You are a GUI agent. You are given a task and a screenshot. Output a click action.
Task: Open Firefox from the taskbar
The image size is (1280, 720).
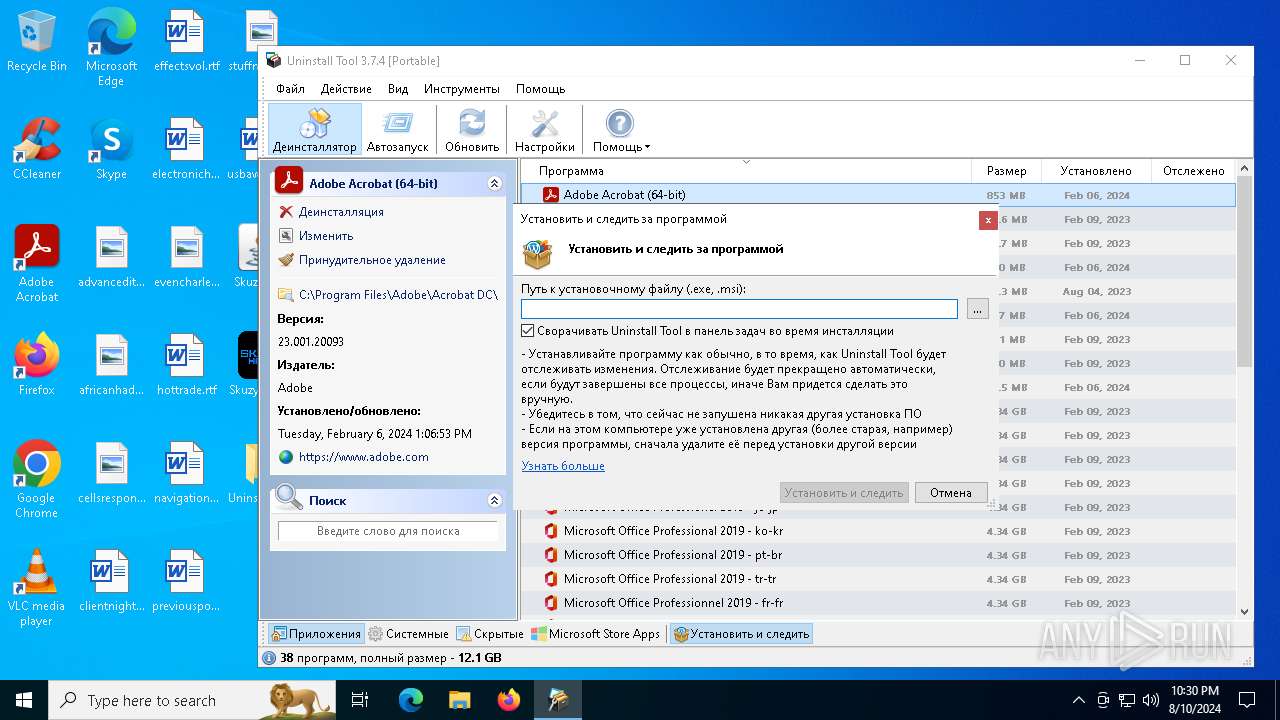point(508,700)
